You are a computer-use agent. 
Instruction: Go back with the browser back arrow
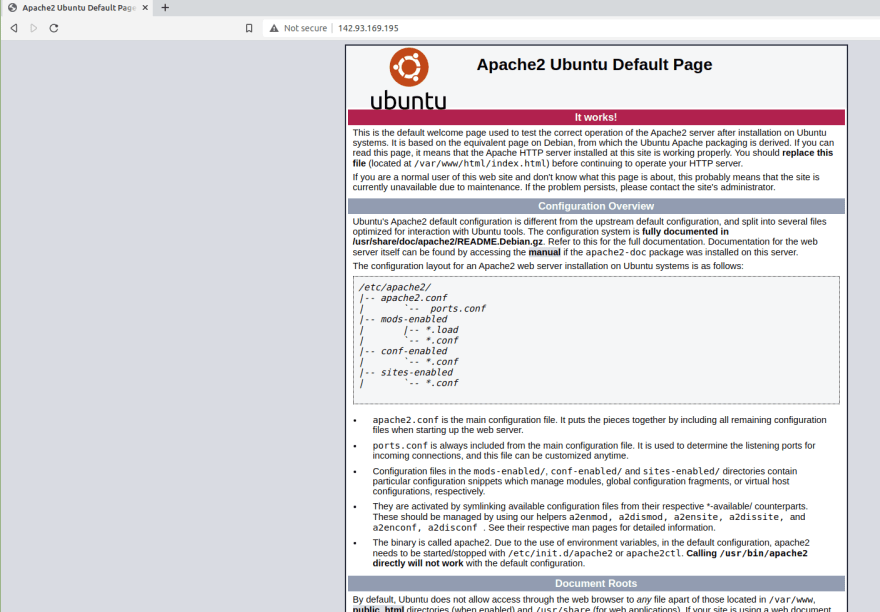14,28
